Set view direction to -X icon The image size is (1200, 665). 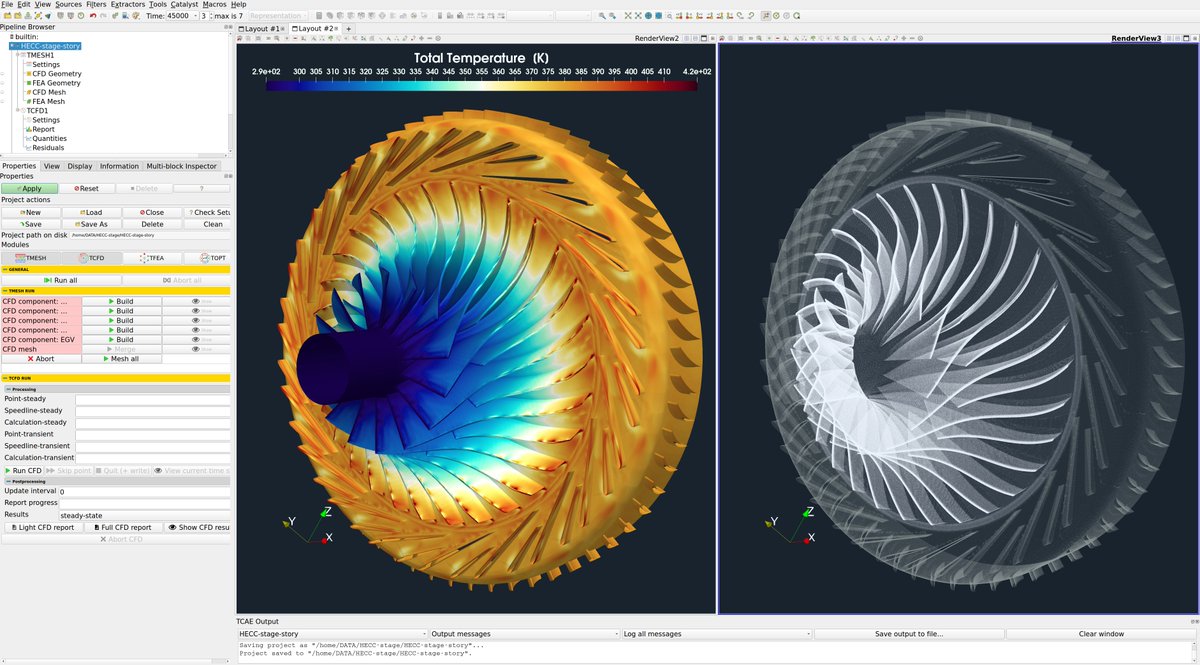click(687, 17)
